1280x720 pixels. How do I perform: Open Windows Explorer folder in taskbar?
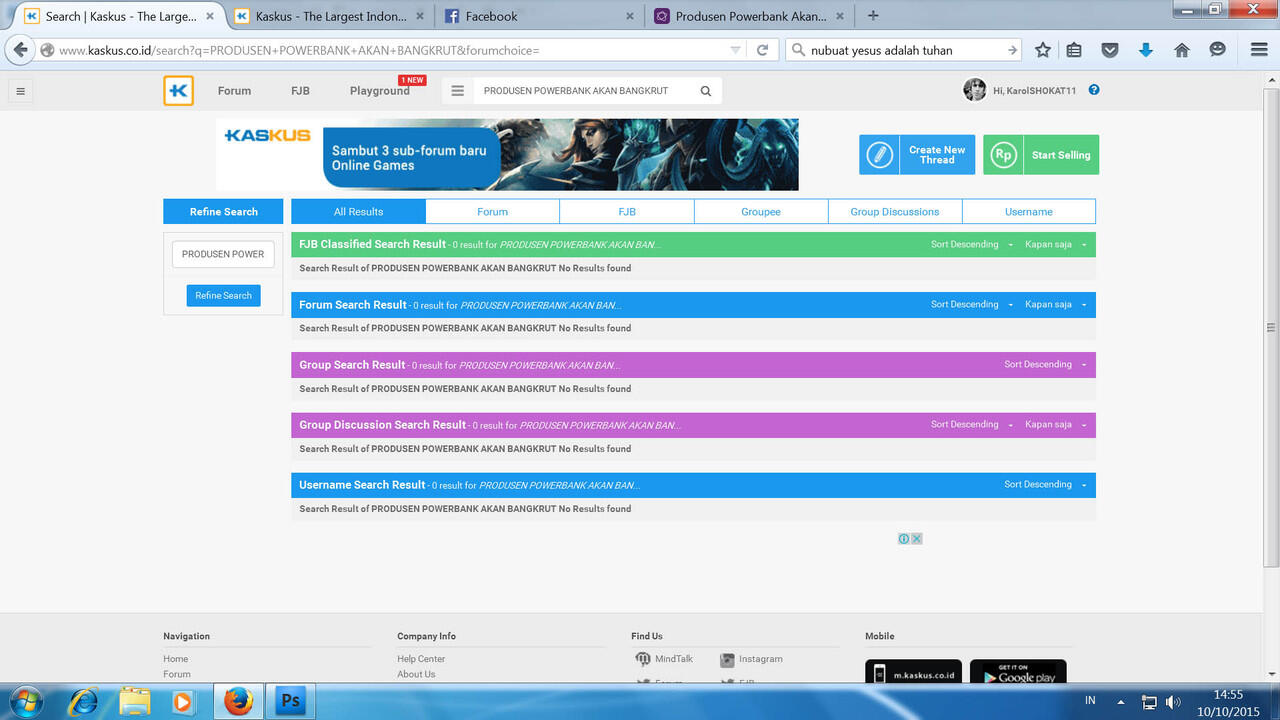click(134, 701)
